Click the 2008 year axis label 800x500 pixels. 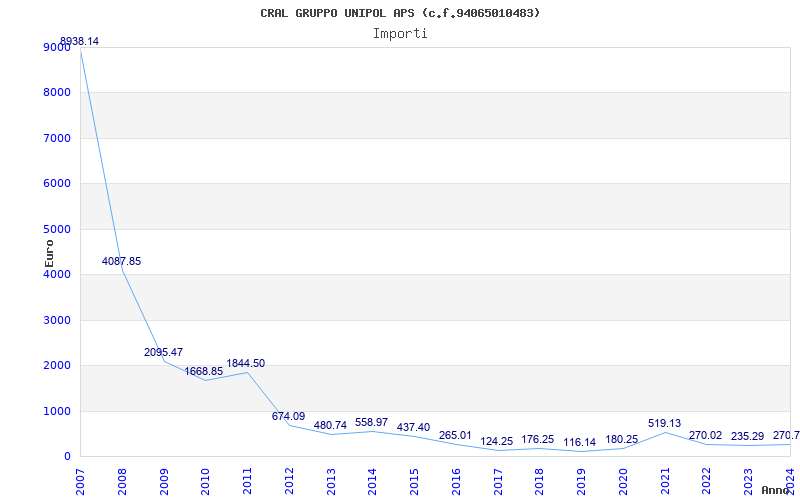(122, 482)
